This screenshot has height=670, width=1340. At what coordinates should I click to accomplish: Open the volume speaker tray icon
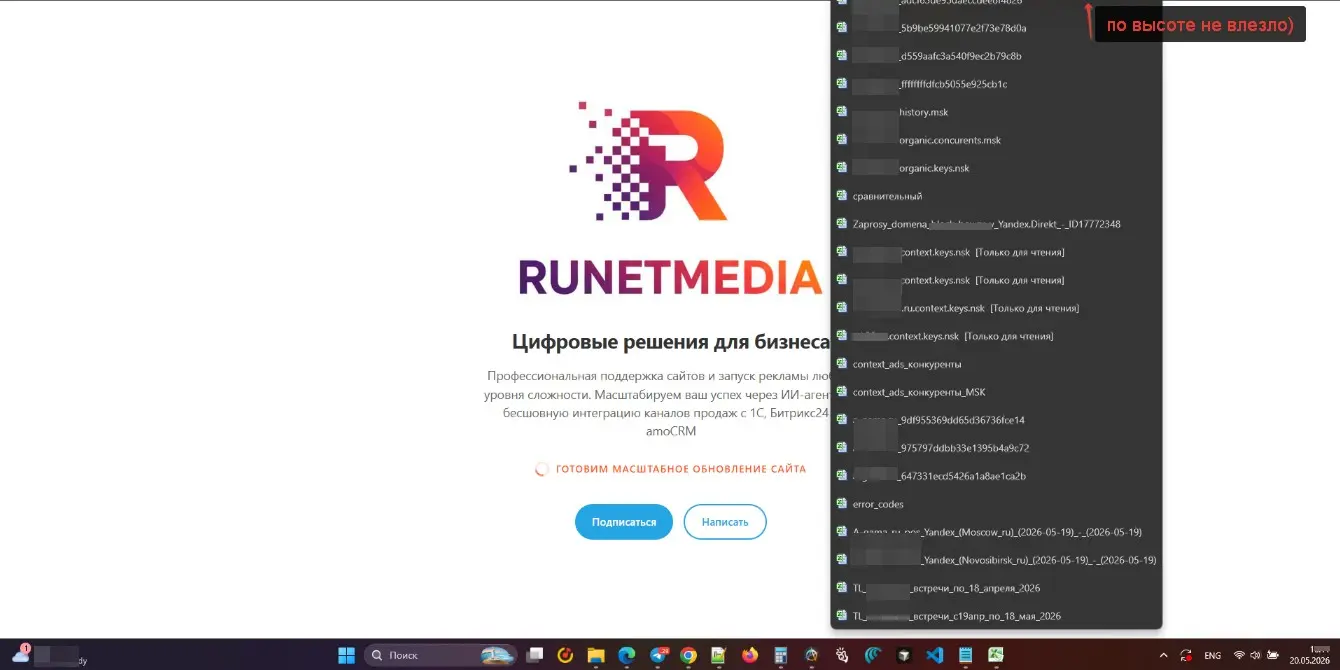point(1256,656)
